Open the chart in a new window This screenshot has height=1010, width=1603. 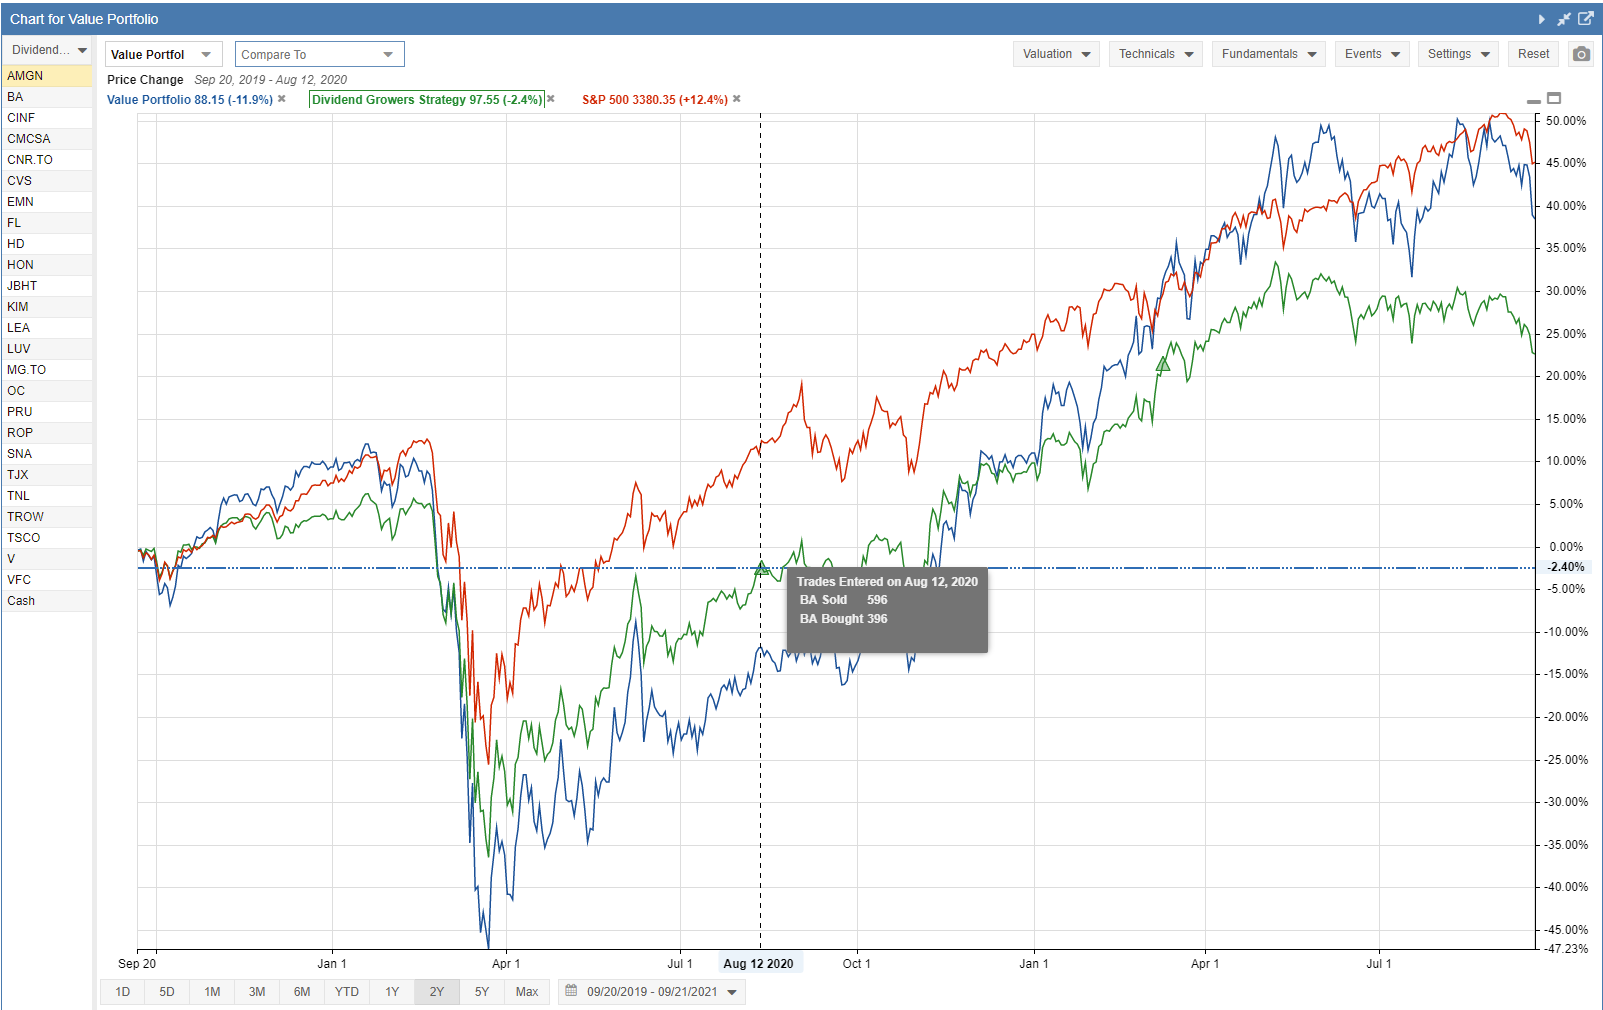(1585, 19)
